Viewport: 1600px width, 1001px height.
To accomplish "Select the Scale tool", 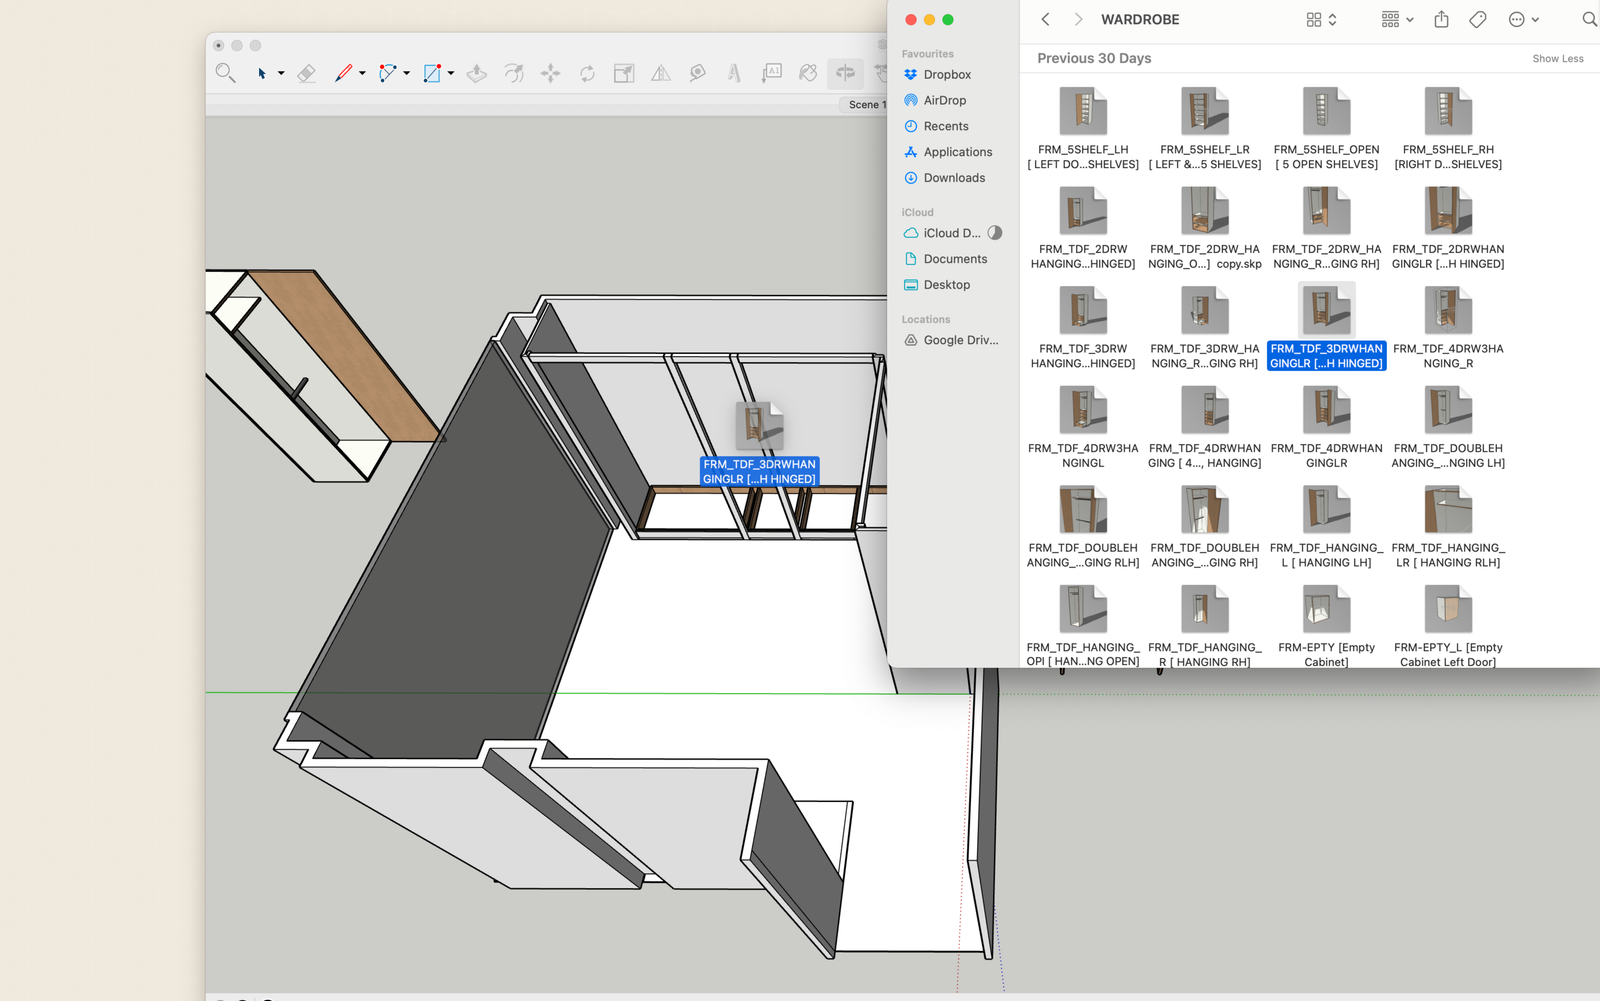I will (x=624, y=73).
